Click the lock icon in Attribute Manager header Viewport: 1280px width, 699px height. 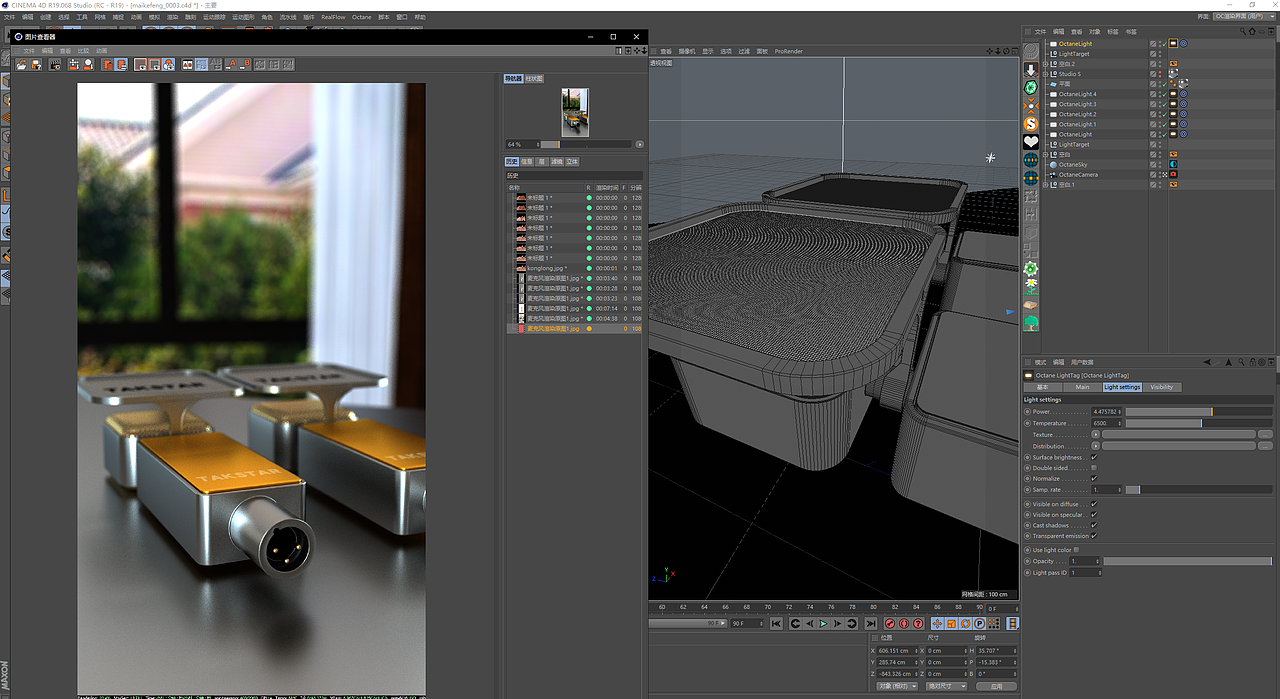tap(1253, 362)
